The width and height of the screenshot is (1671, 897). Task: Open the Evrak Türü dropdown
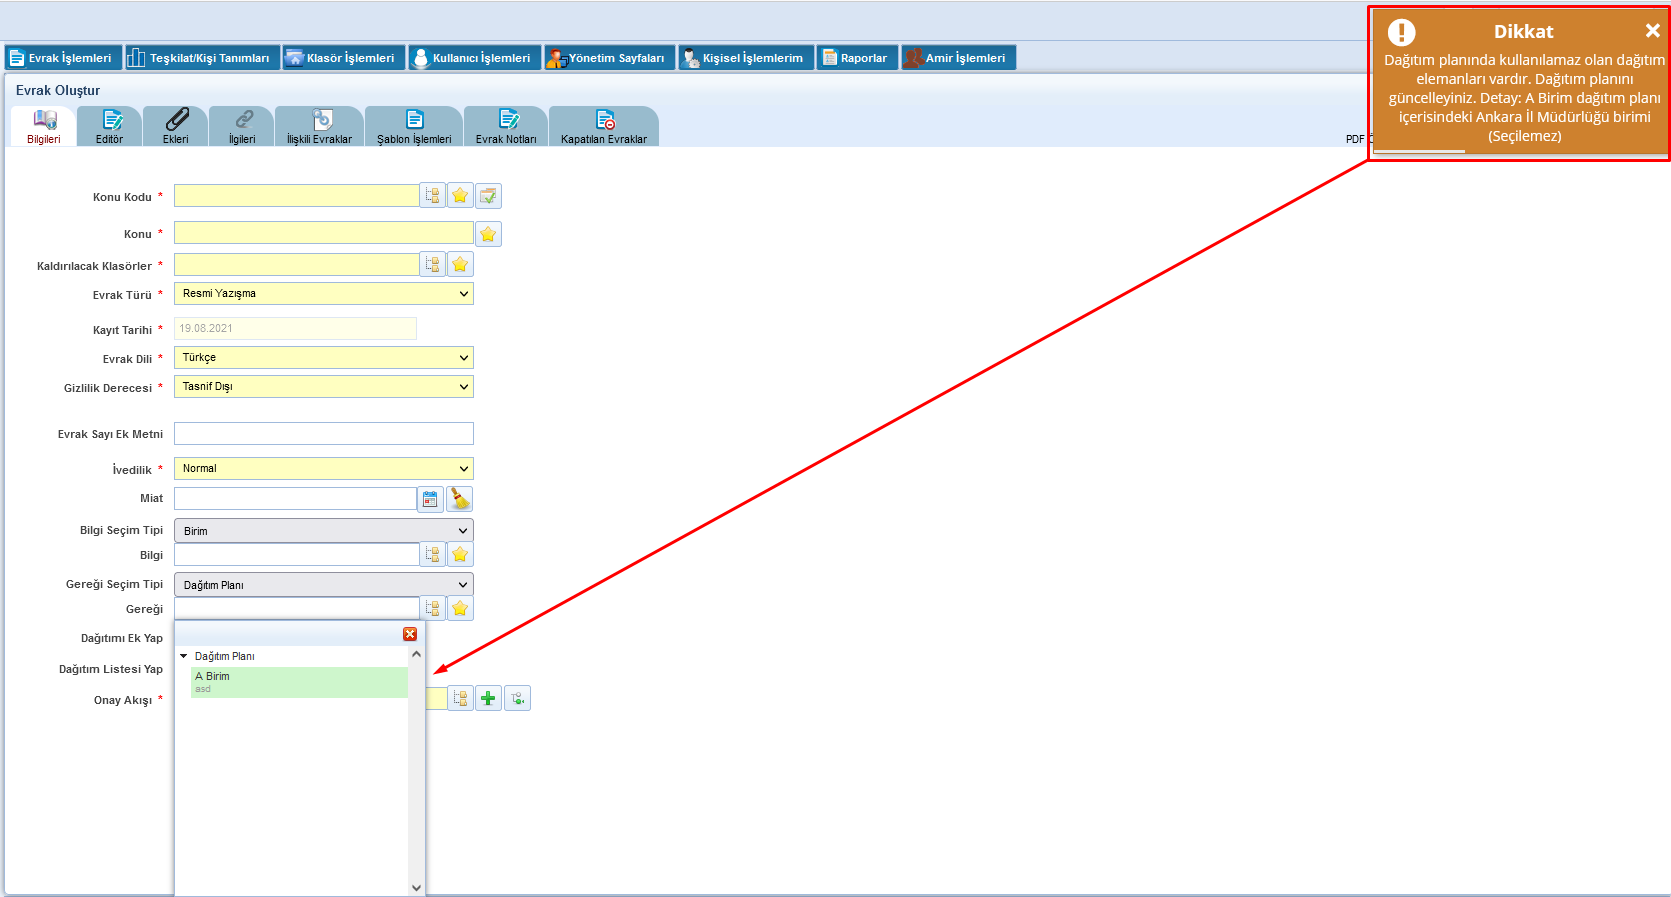pos(323,294)
